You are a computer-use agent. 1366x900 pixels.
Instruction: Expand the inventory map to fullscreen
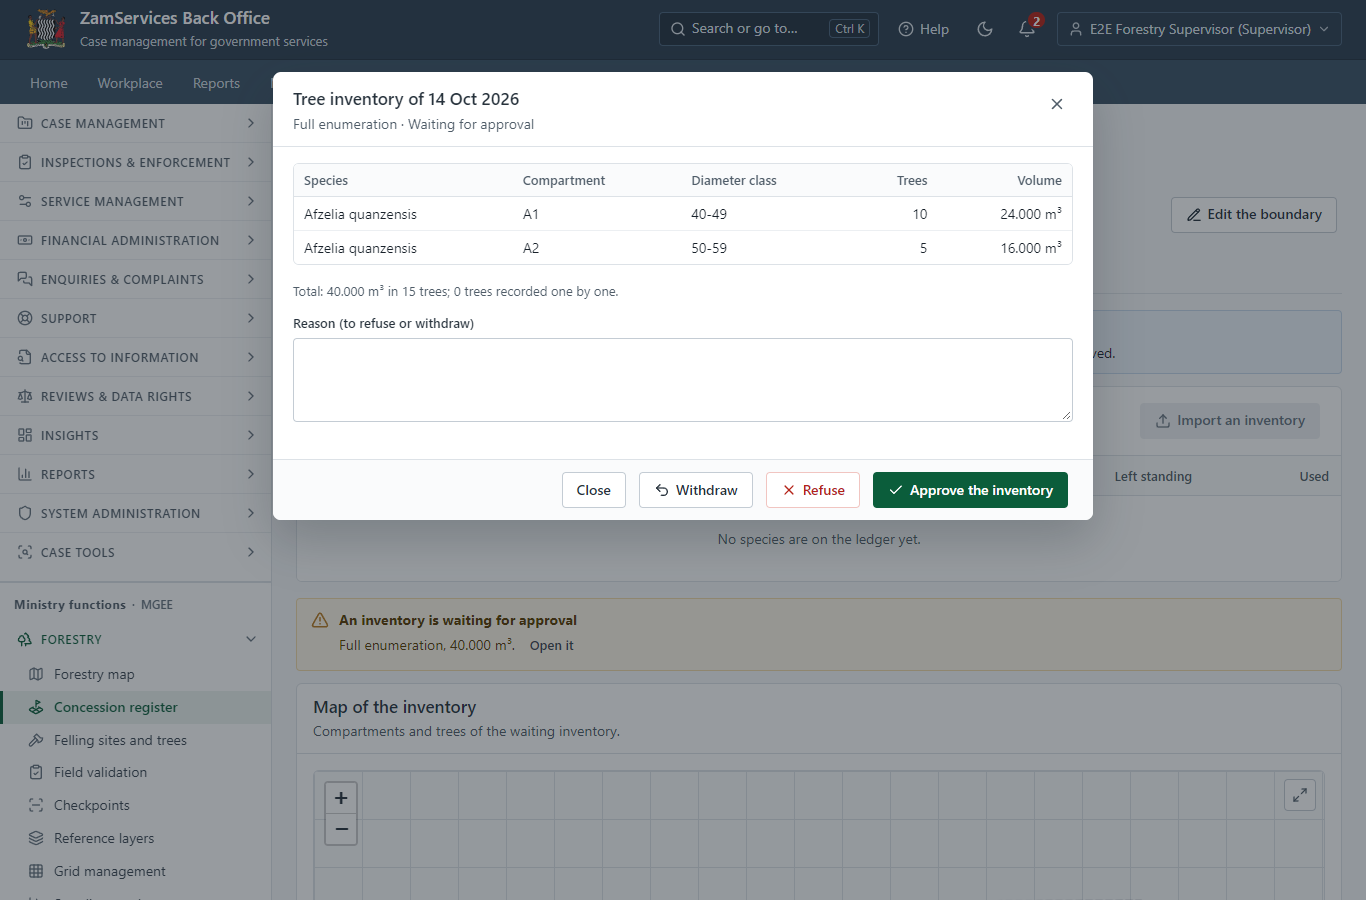(1300, 795)
